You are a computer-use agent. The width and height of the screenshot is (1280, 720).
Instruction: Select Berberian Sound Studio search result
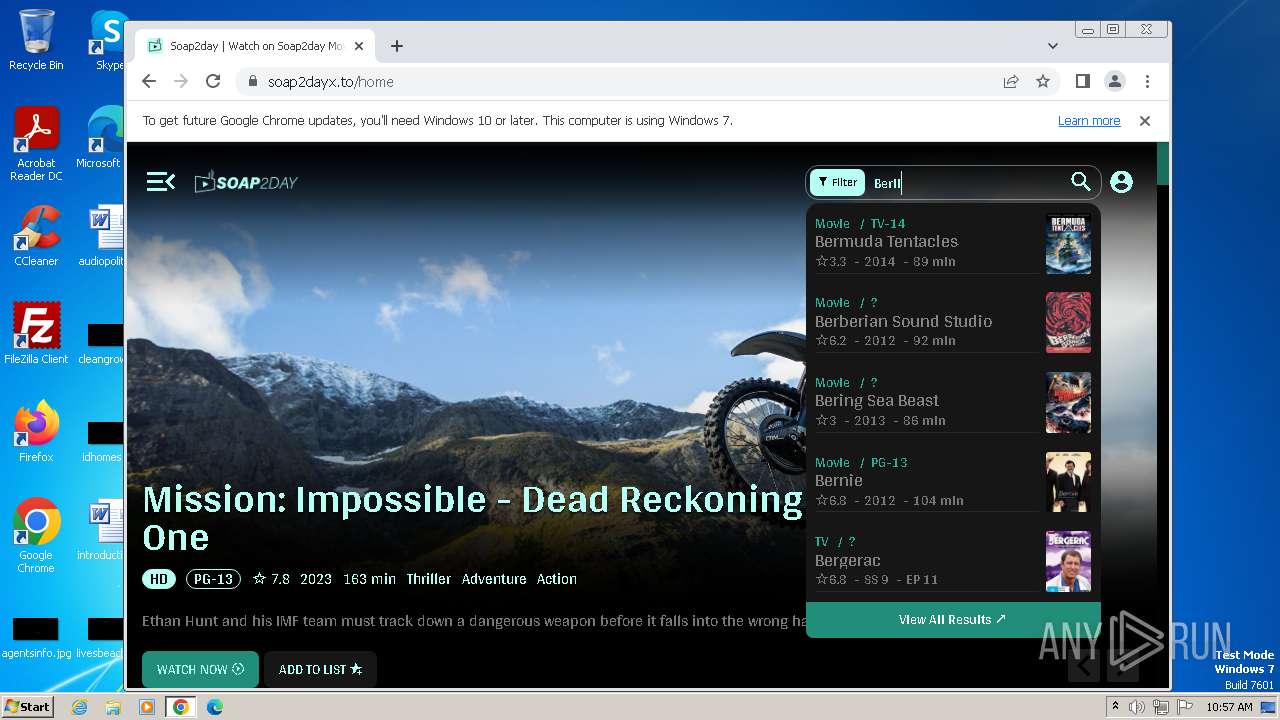click(952, 322)
